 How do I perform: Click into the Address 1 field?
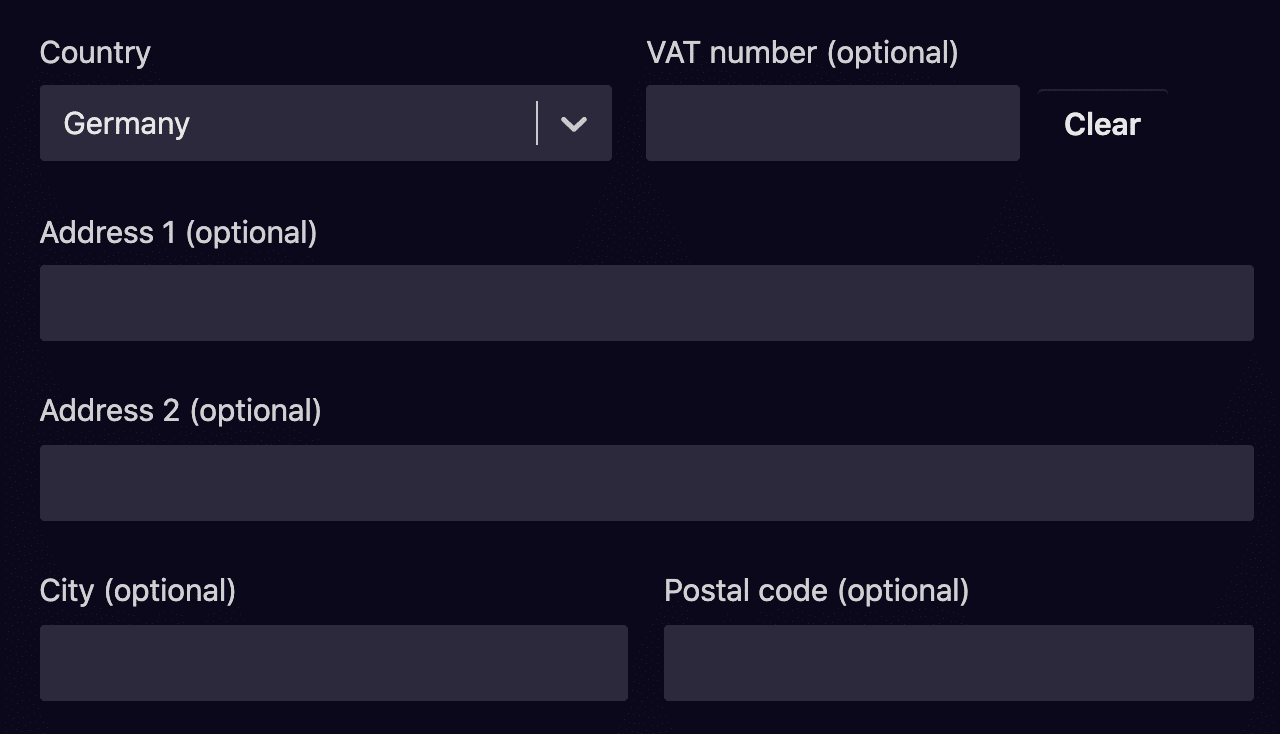coord(646,303)
